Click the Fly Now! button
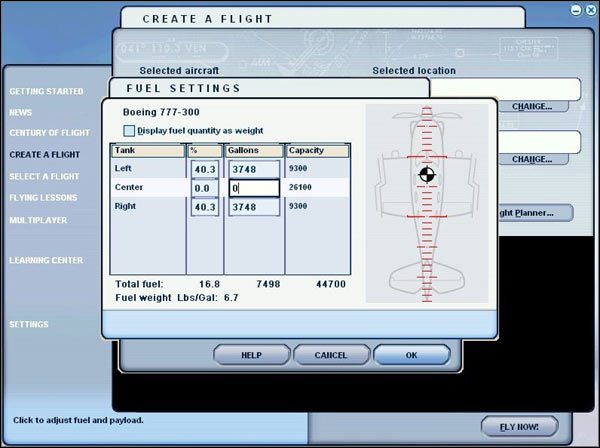Screen dimensions: 600x448 point(519,427)
